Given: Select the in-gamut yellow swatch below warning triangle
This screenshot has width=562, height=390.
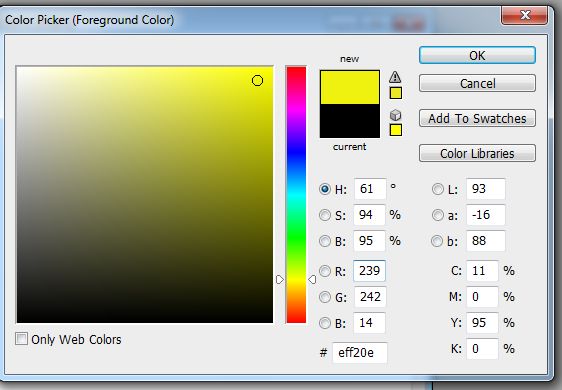Looking at the screenshot, I should 396,93.
